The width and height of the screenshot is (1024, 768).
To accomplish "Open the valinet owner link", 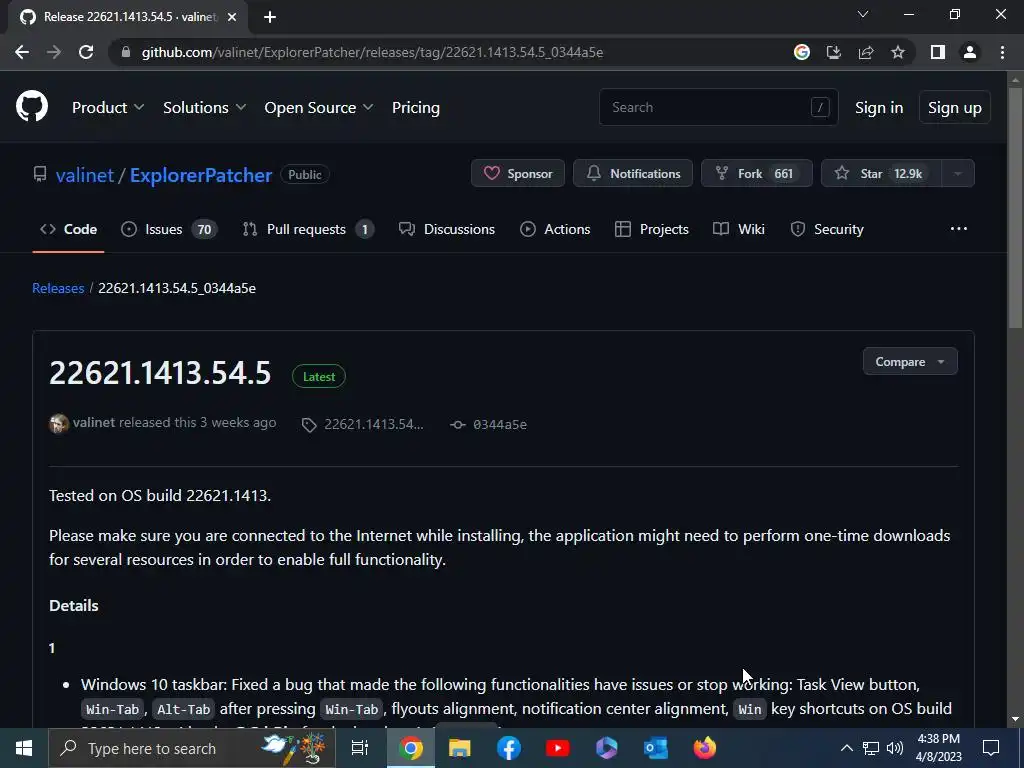I will (85, 175).
